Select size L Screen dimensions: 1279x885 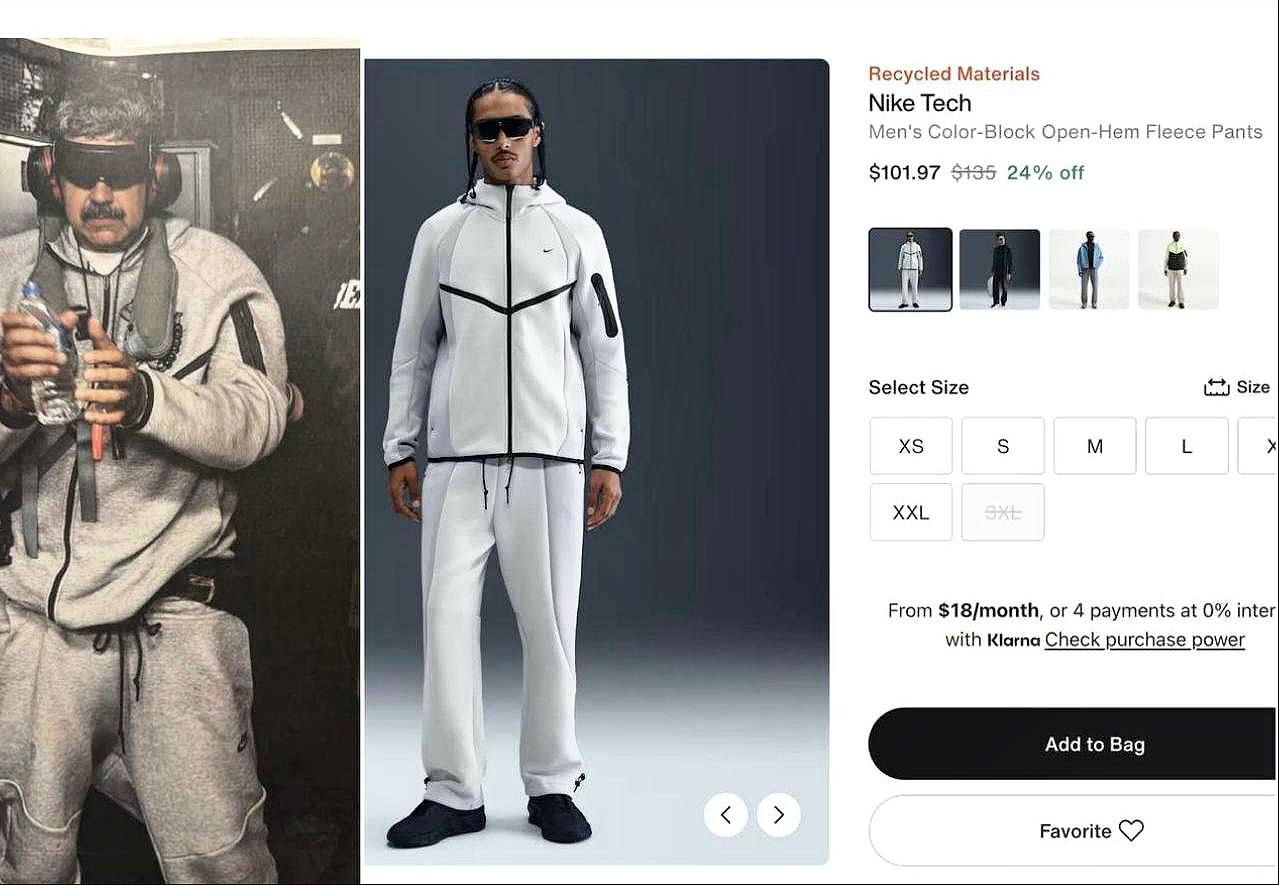click(x=1186, y=446)
